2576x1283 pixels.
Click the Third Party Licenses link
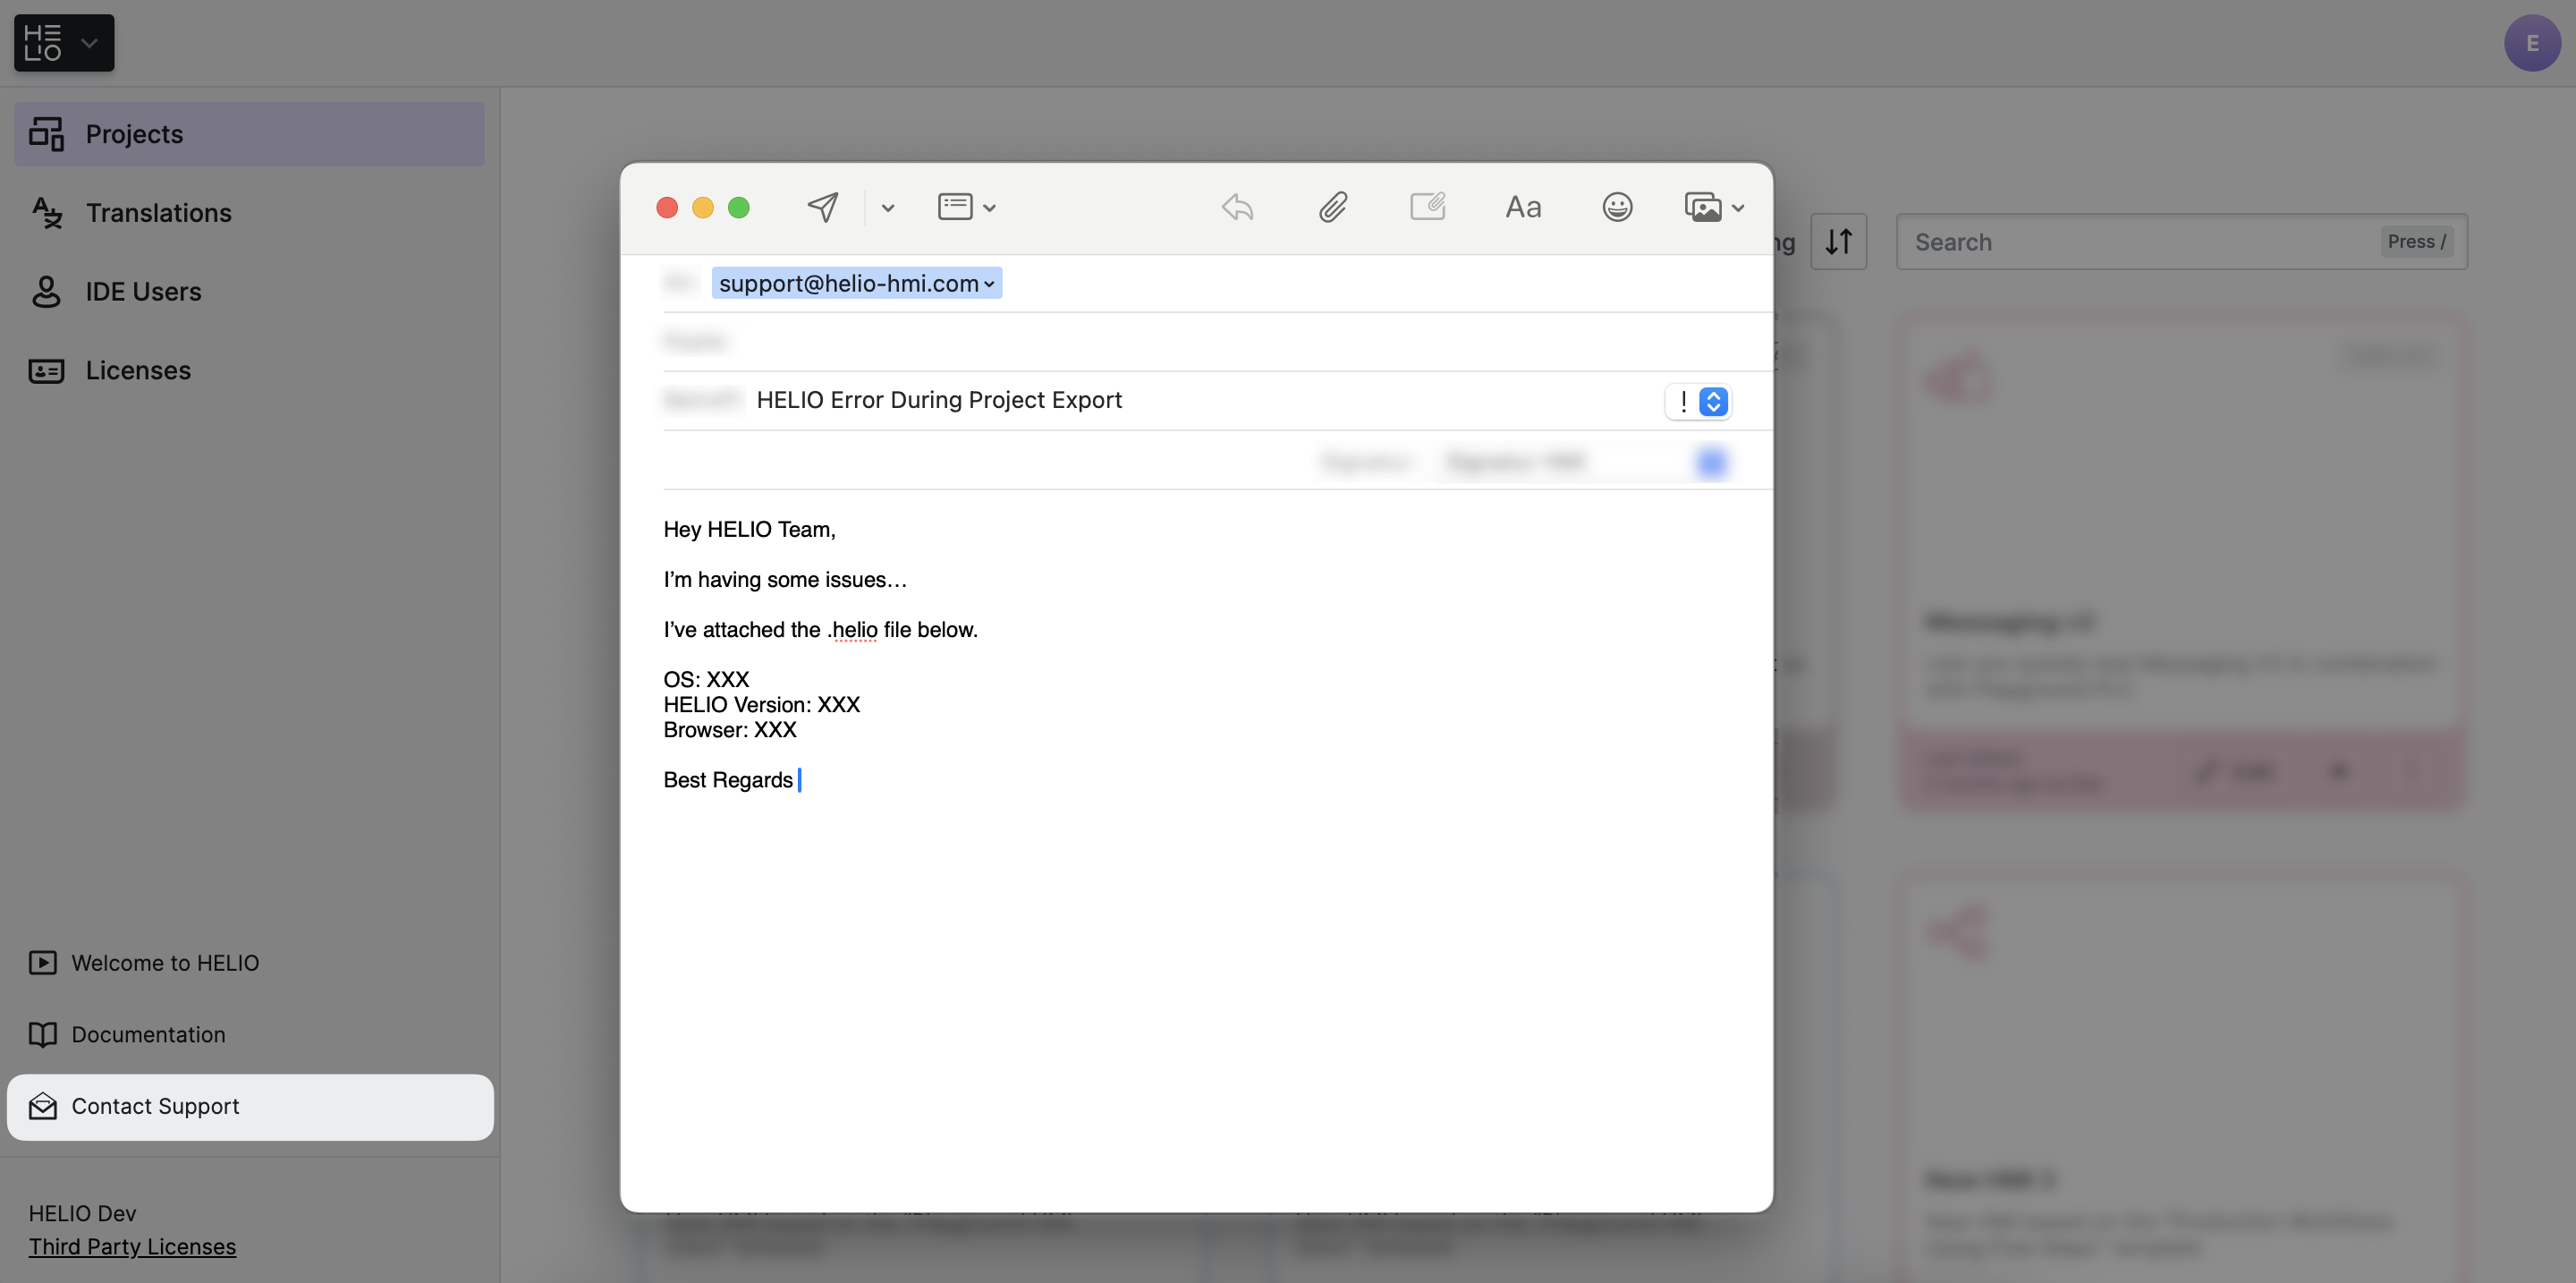click(x=132, y=1246)
